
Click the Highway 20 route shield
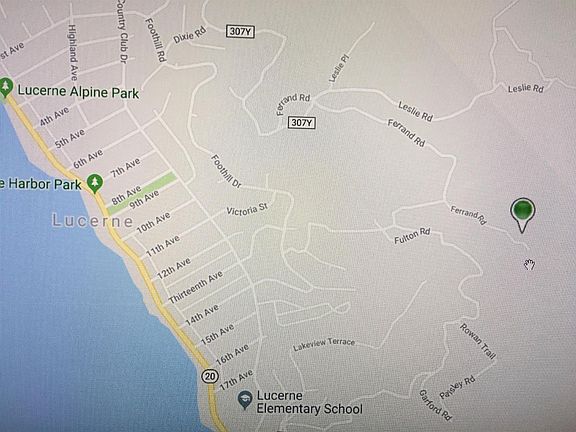[210, 376]
